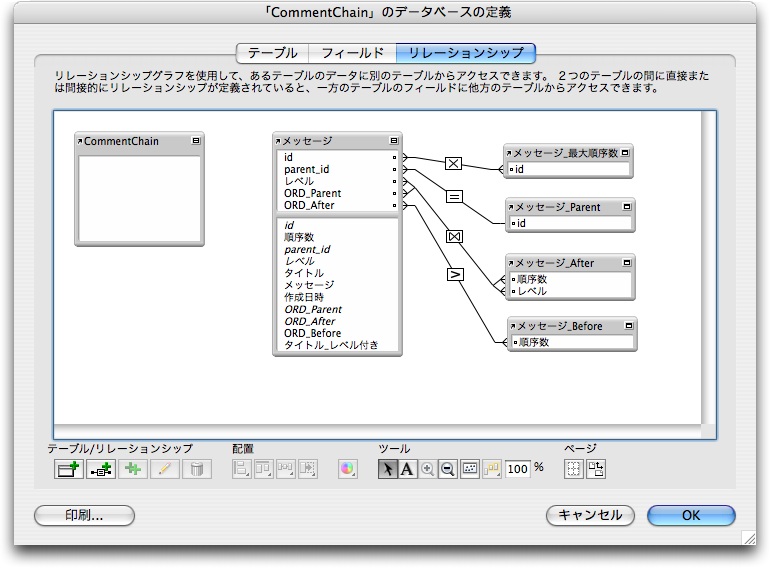Image resolution: width=770 pixels, height=568 pixels.
Task: Click the add table icon
Action: coord(68,469)
